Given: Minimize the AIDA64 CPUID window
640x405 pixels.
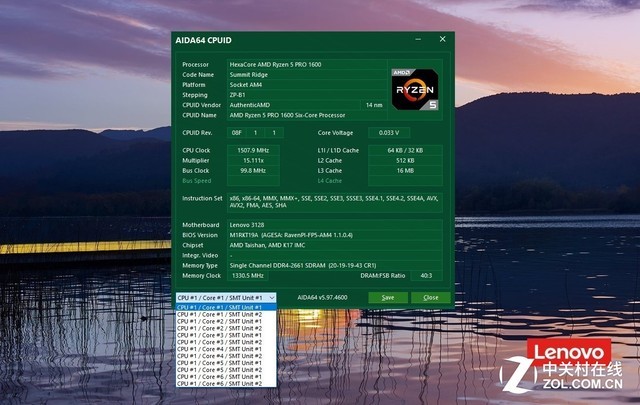Looking at the screenshot, I should point(418,39).
